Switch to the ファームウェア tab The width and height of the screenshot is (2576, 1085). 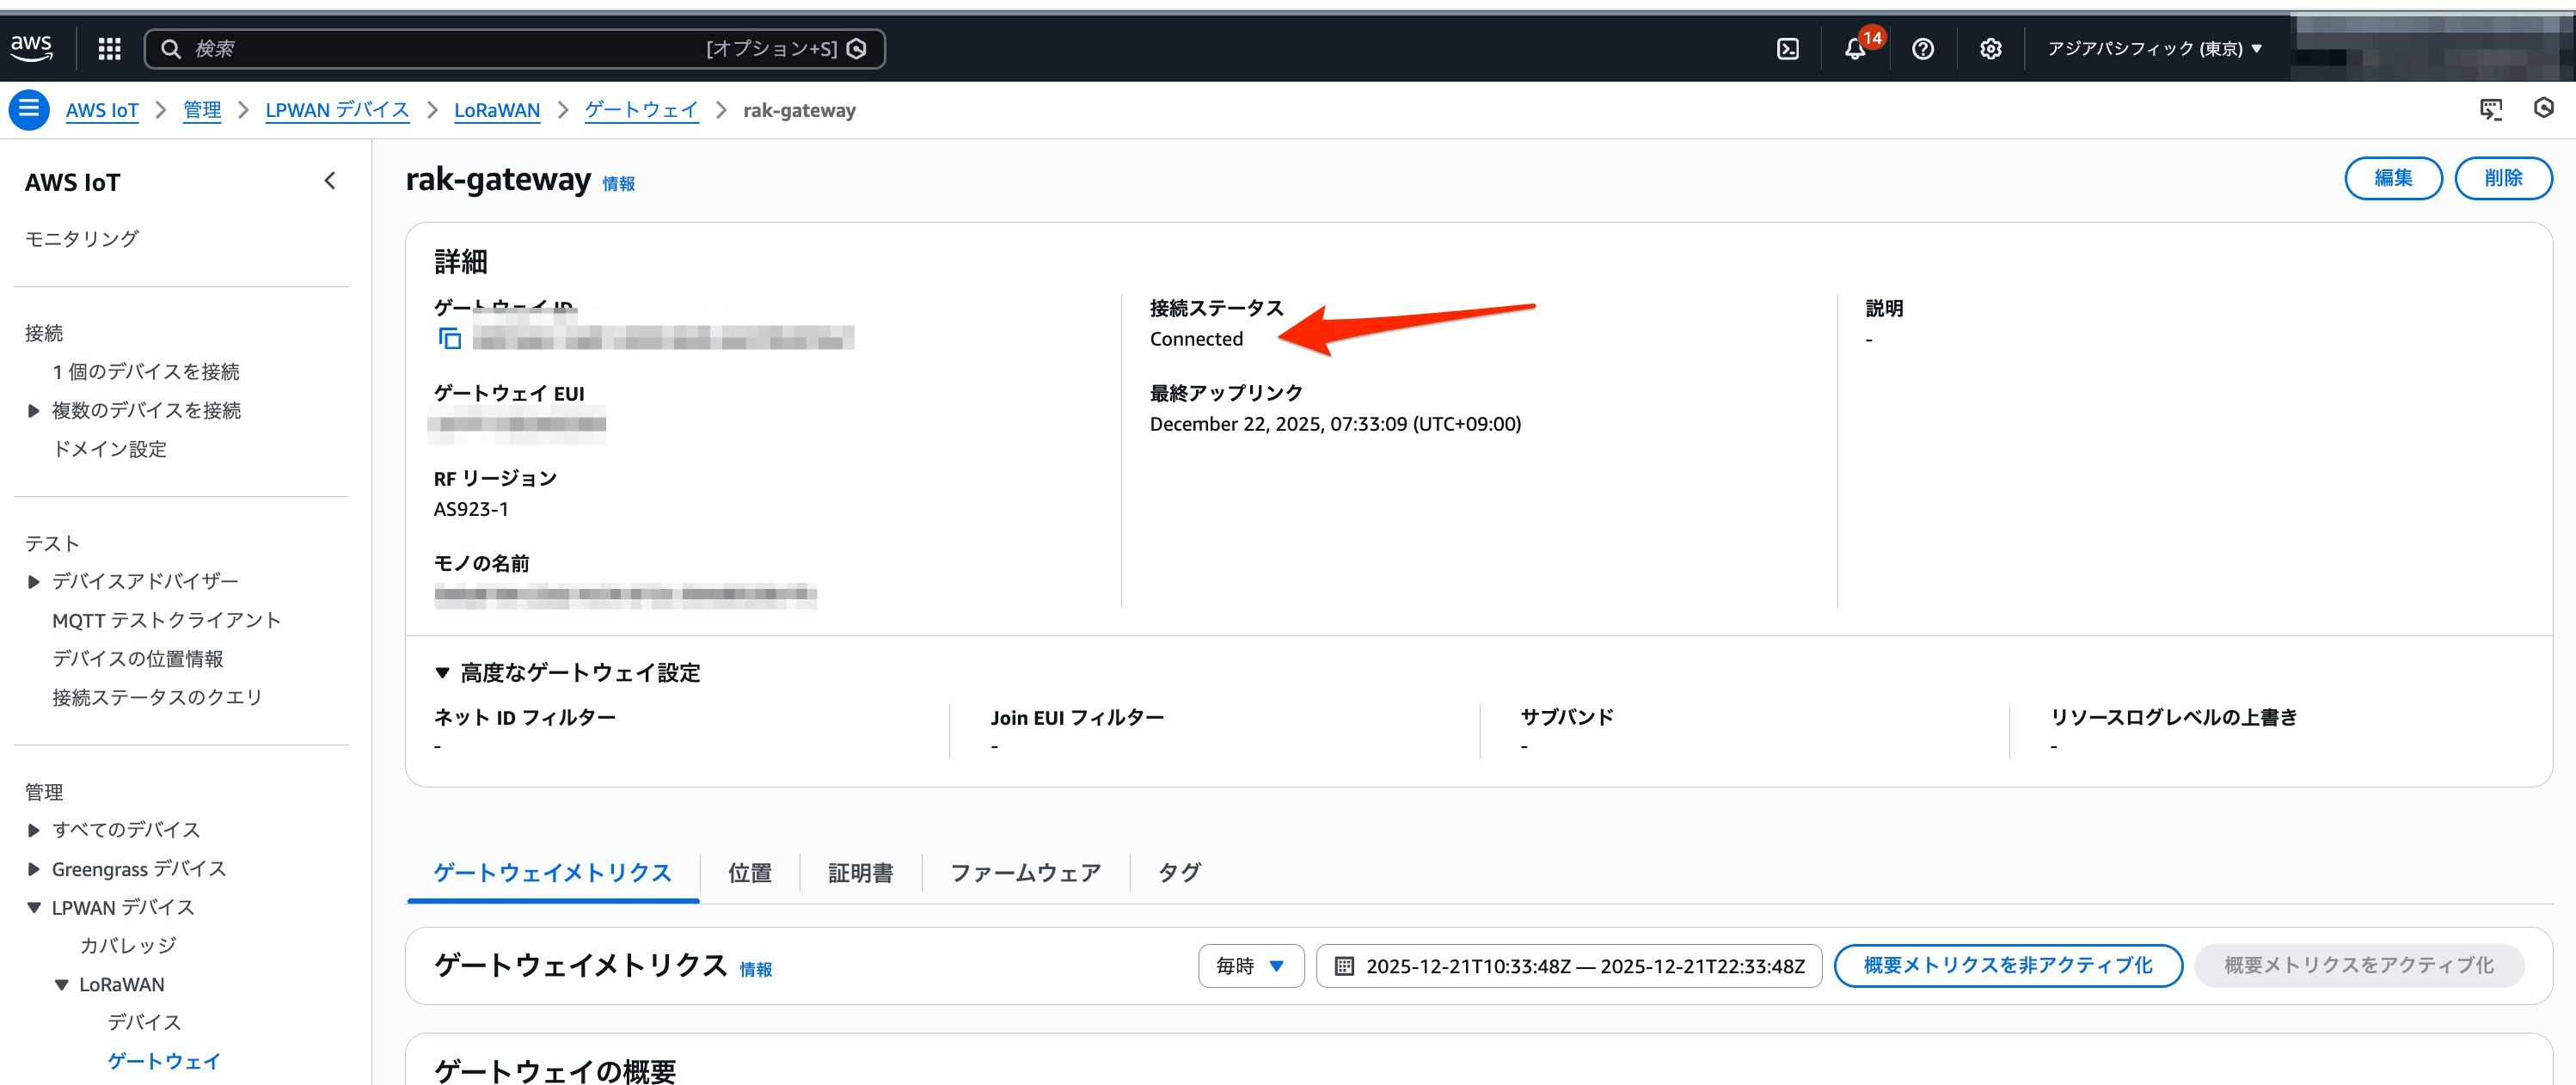[1025, 873]
